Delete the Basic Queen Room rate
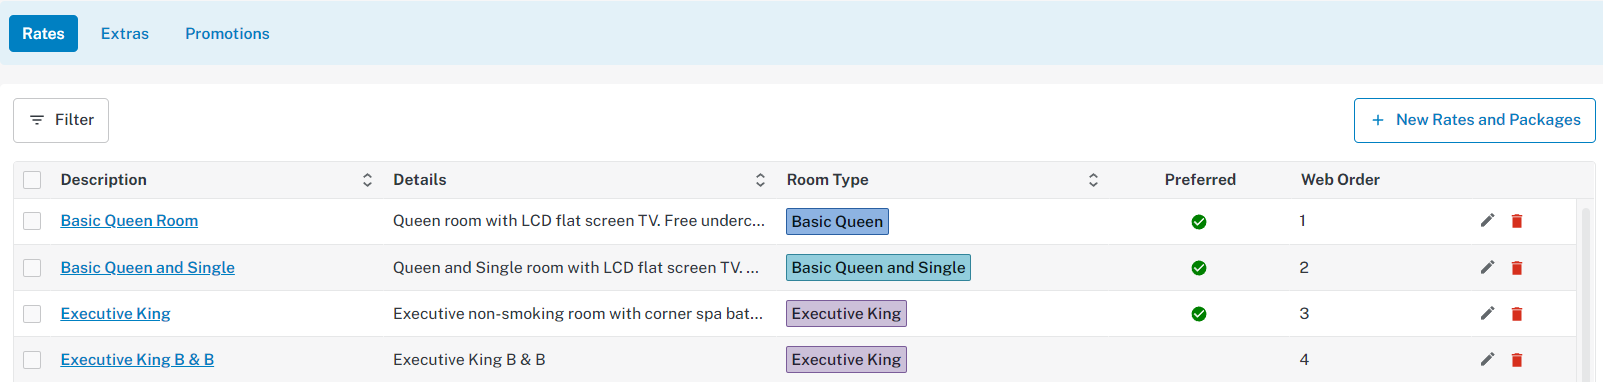Image resolution: width=1603 pixels, height=382 pixels. tap(1517, 221)
